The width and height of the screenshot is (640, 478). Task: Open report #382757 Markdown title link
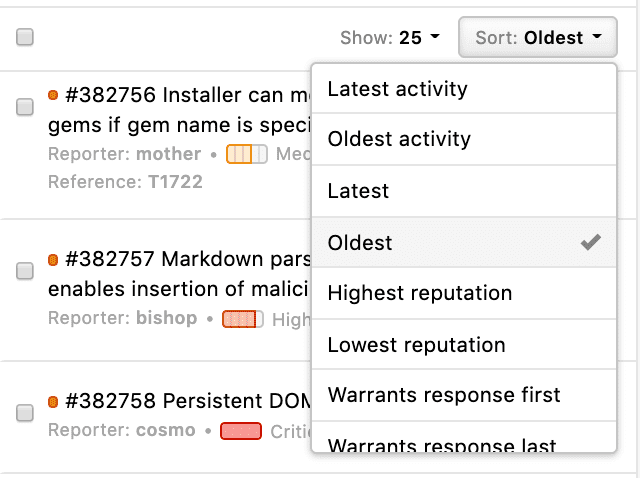click(180, 260)
